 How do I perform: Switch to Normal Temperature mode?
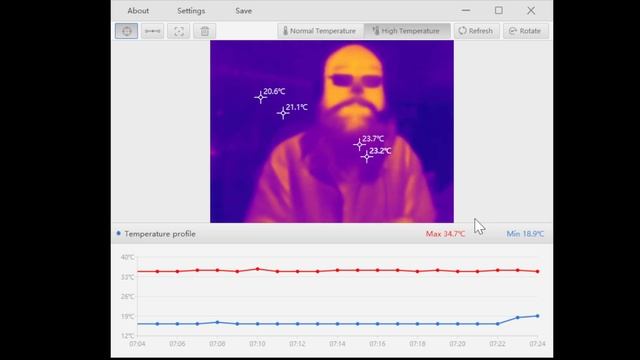(x=320, y=31)
